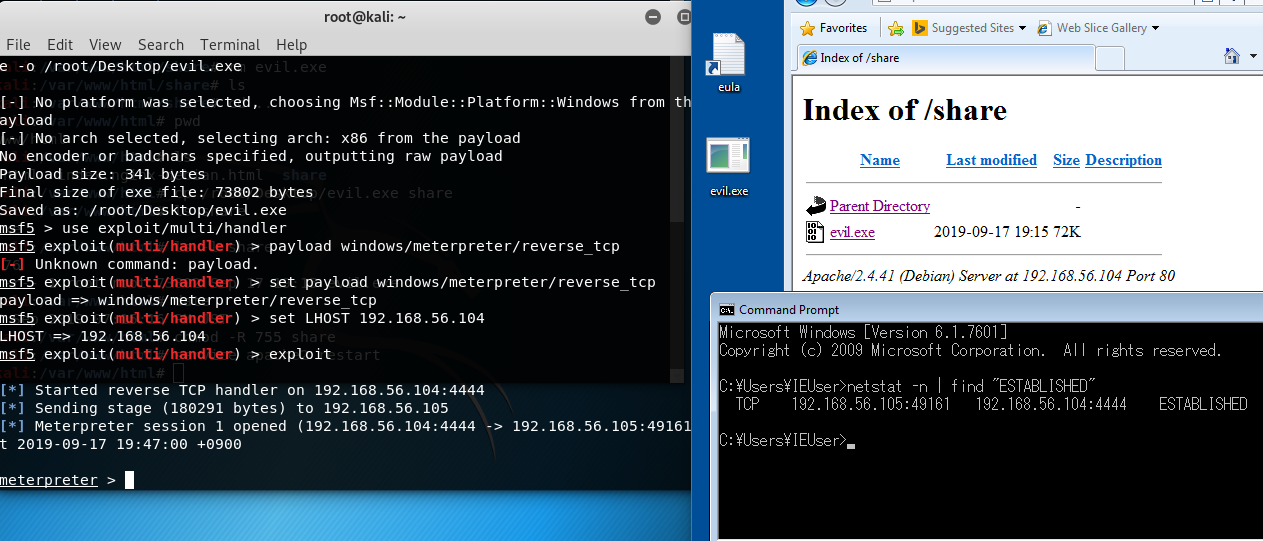Click the 'use exploit/multi/handler' command line
Image resolution: width=1263 pixels, height=541 pixels.
tap(143, 228)
